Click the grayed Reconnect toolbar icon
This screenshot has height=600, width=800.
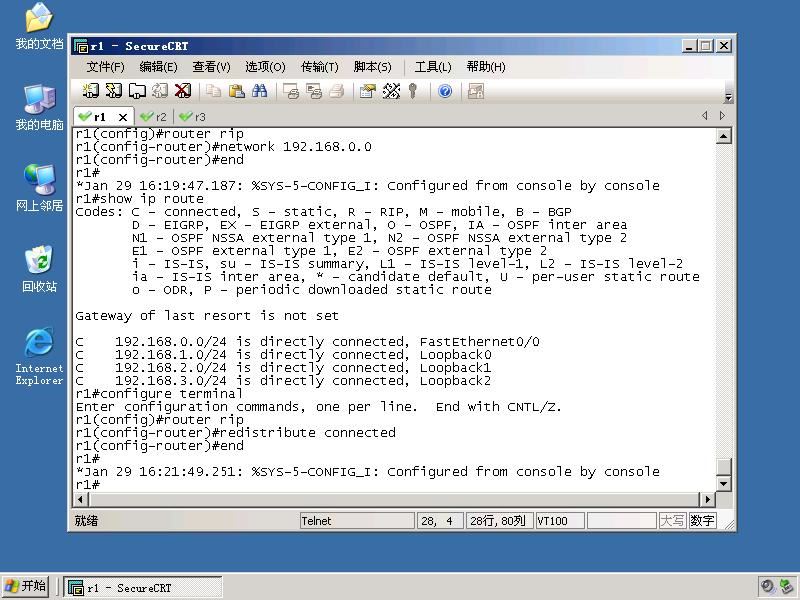click(x=160, y=91)
